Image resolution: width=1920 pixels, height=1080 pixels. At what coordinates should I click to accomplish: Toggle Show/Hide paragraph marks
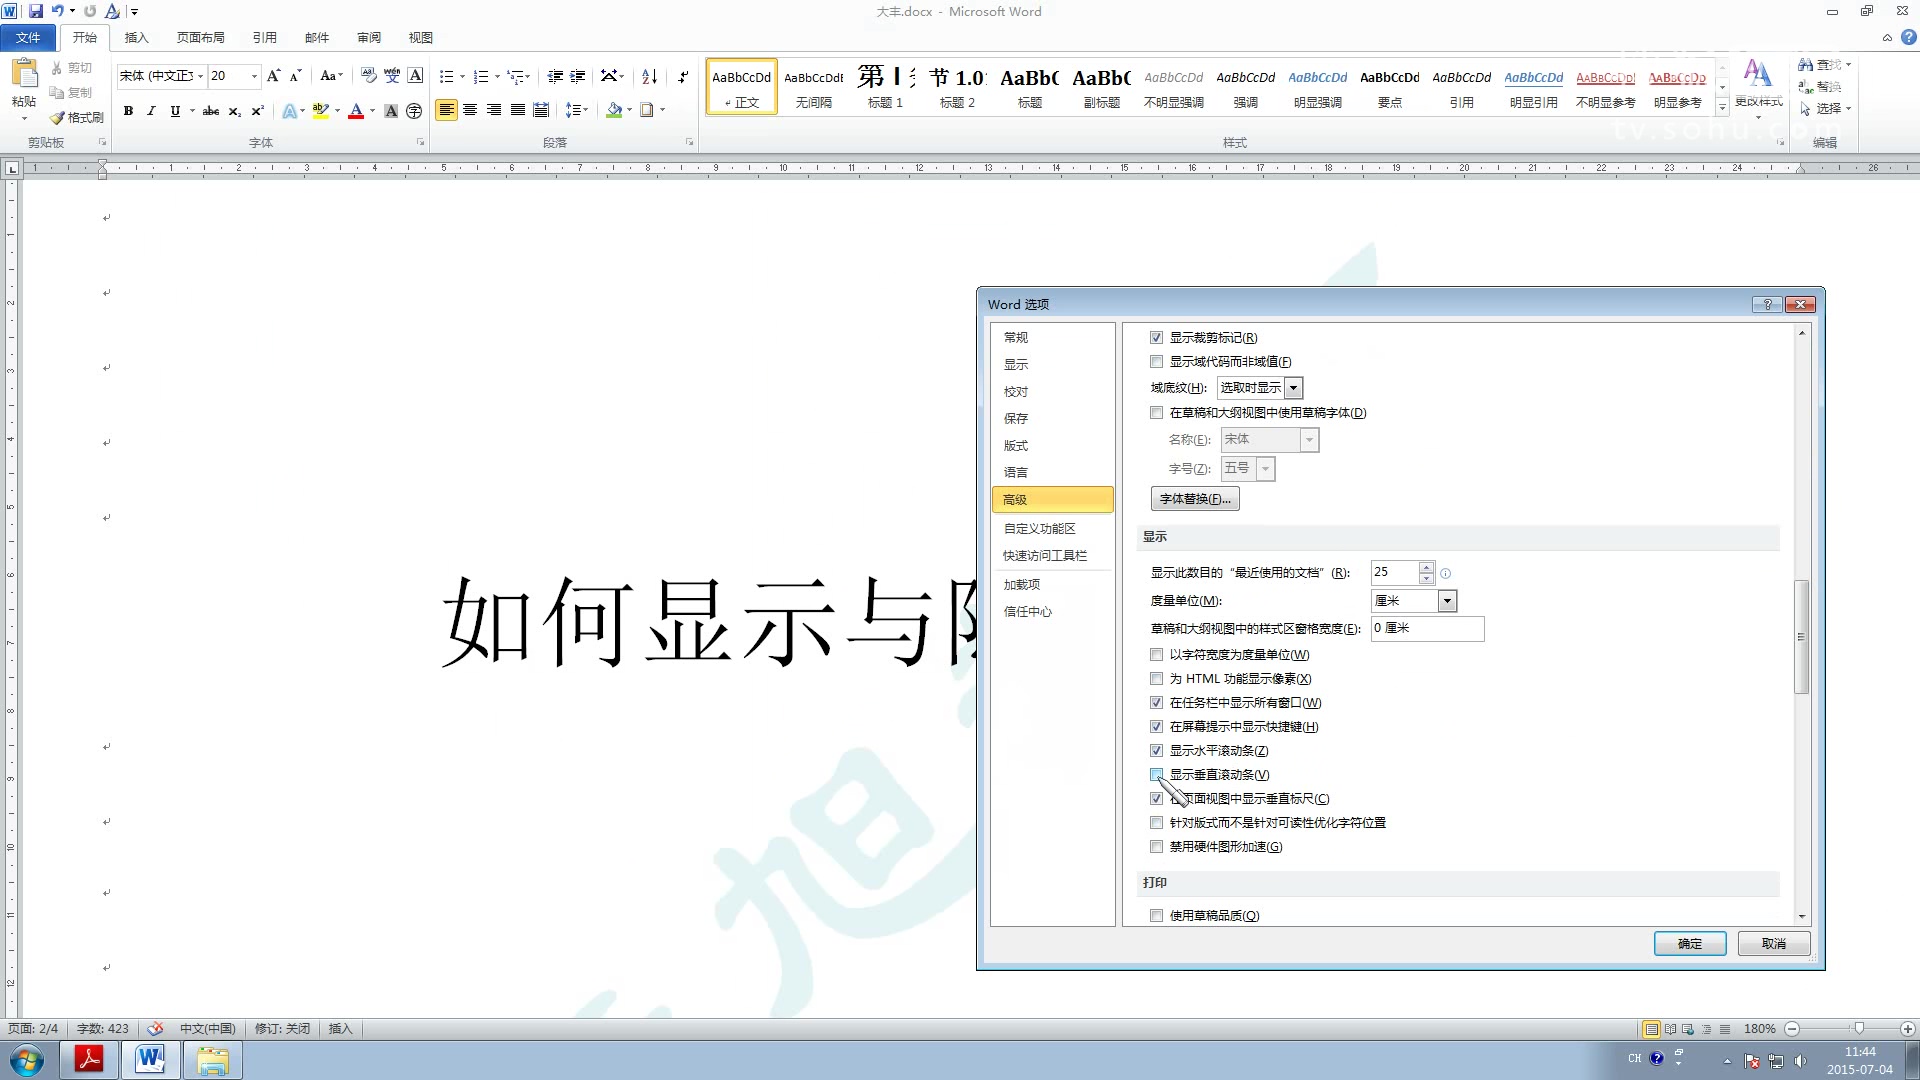point(683,76)
